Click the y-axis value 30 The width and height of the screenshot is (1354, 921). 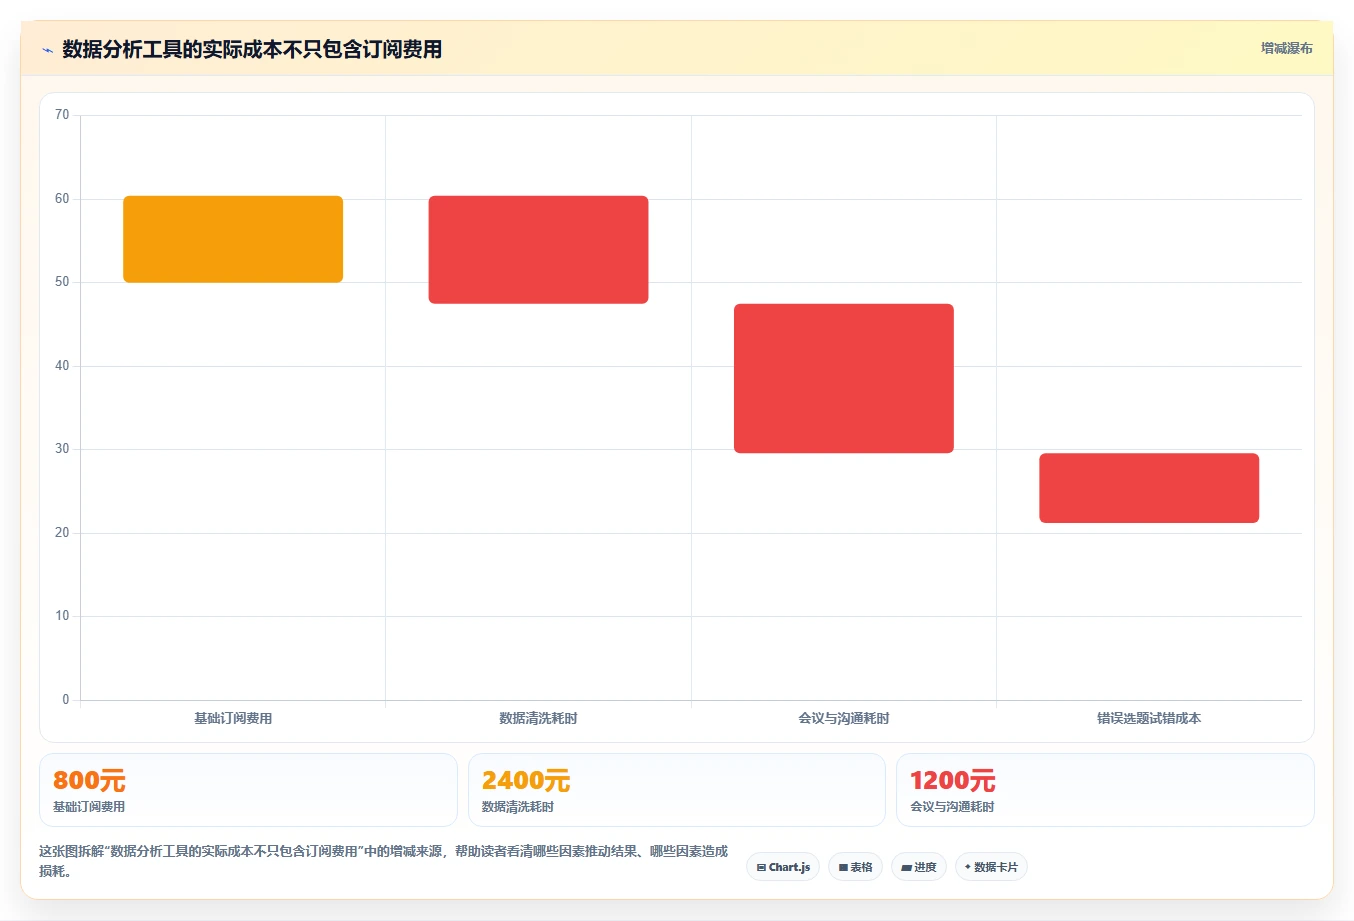tap(62, 449)
